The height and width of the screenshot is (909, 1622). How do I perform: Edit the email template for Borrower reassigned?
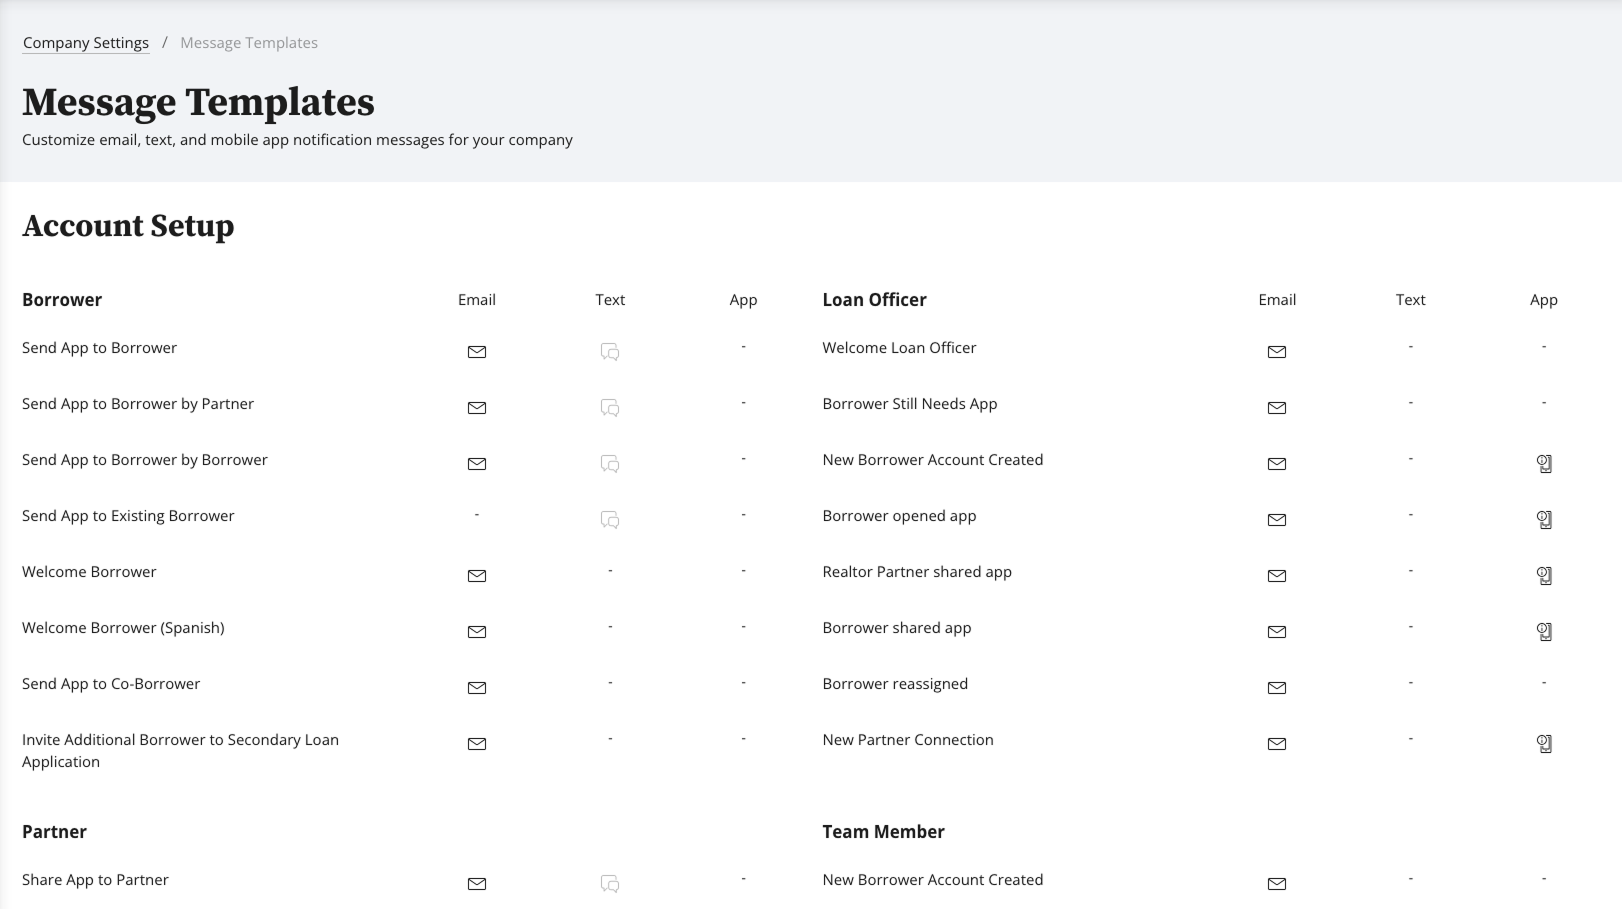[1277, 688]
